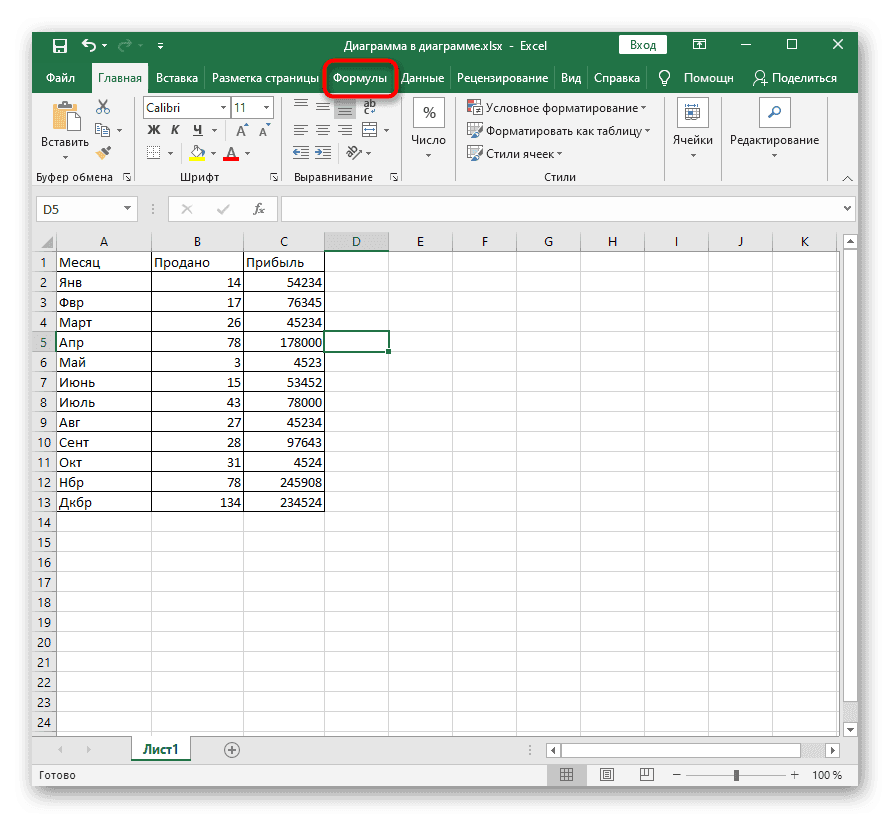Toggle underline formatting (Ч)
The width and height of the screenshot is (890, 818).
pyautogui.click(x=197, y=130)
